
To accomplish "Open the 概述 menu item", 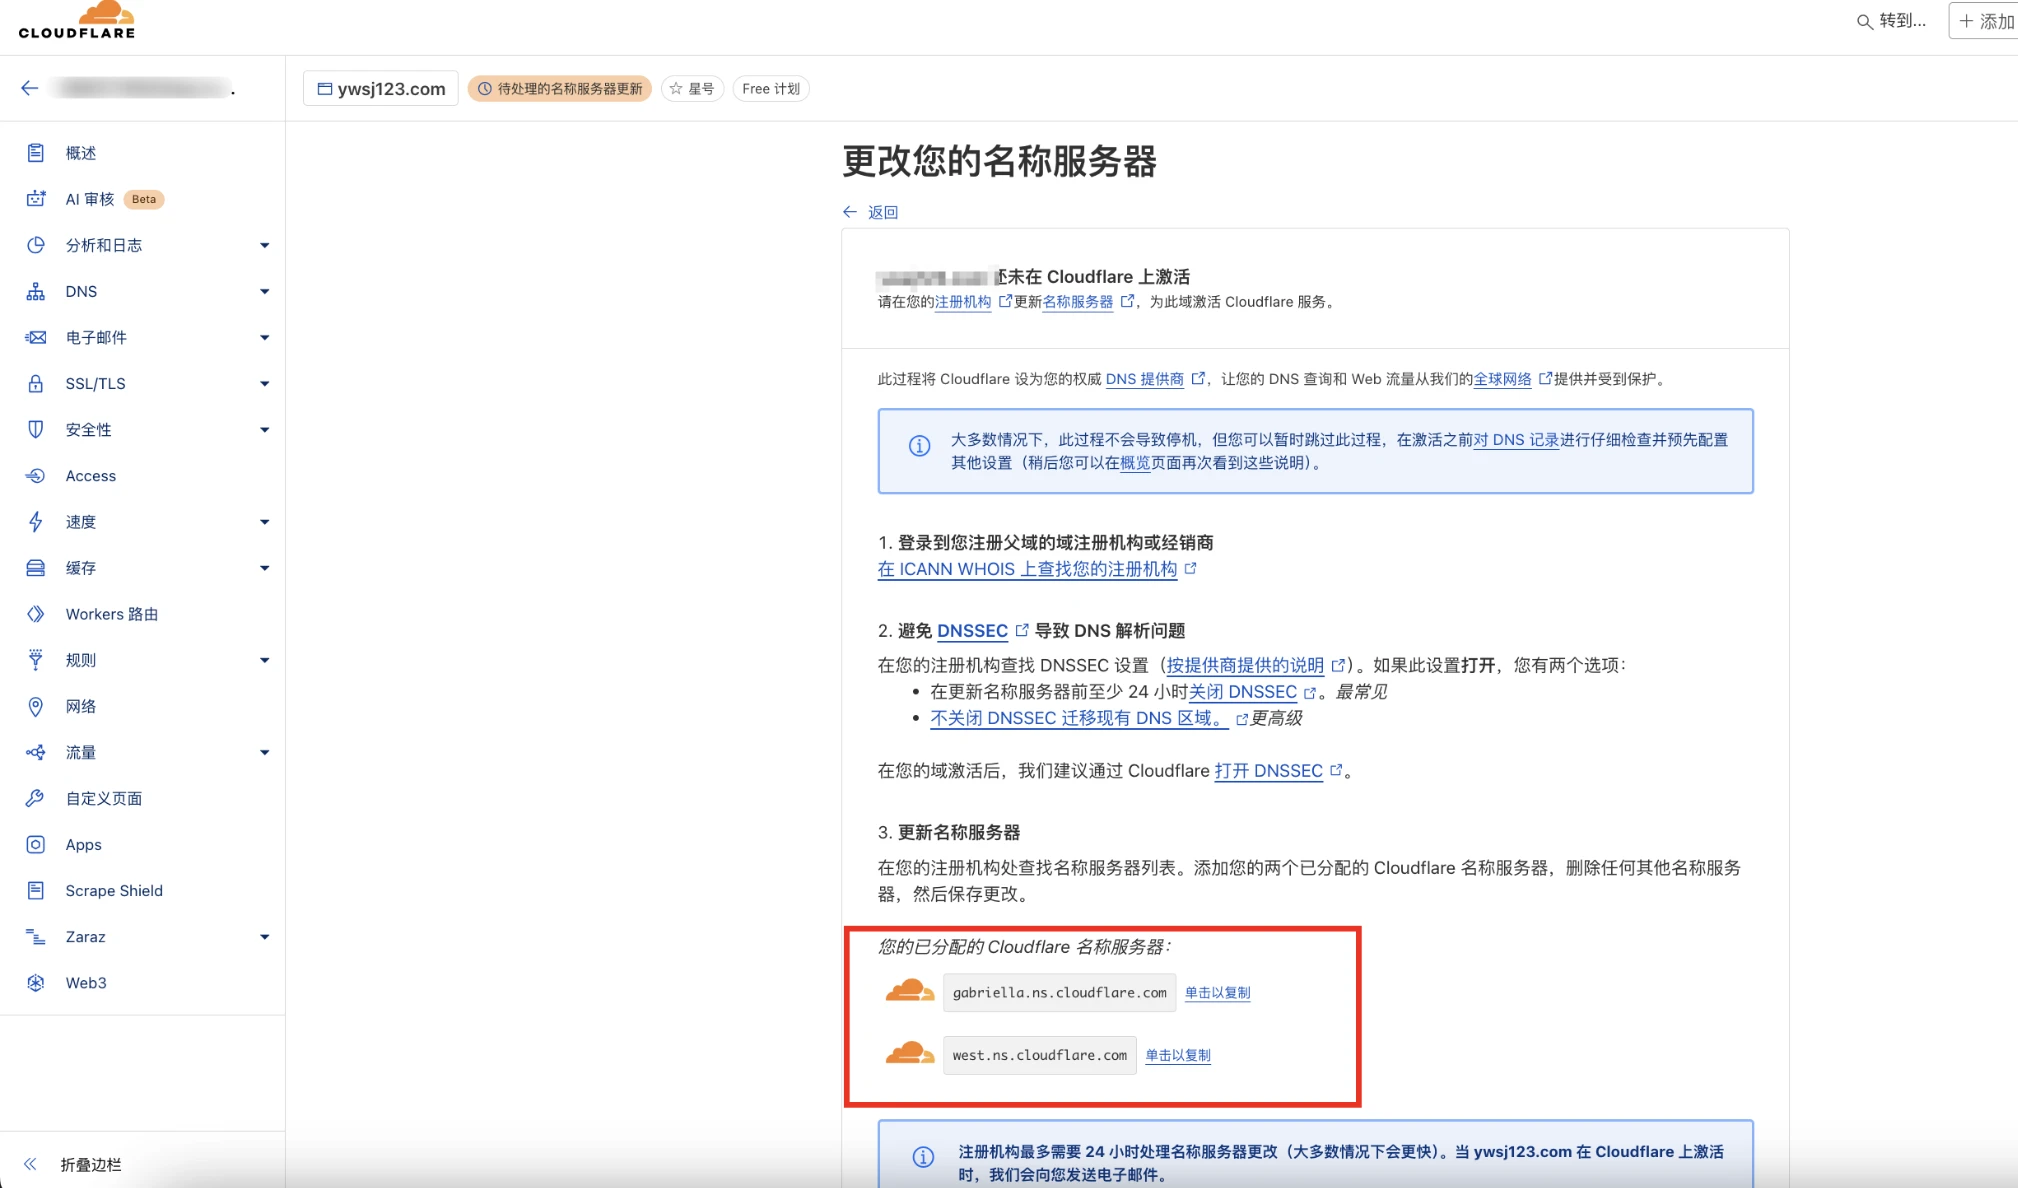I will coord(81,153).
